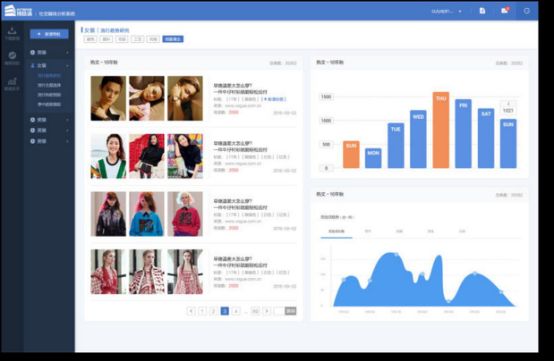Open the blue sweatshirt model thumbnail
554x361 pixels.
point(147,214)
